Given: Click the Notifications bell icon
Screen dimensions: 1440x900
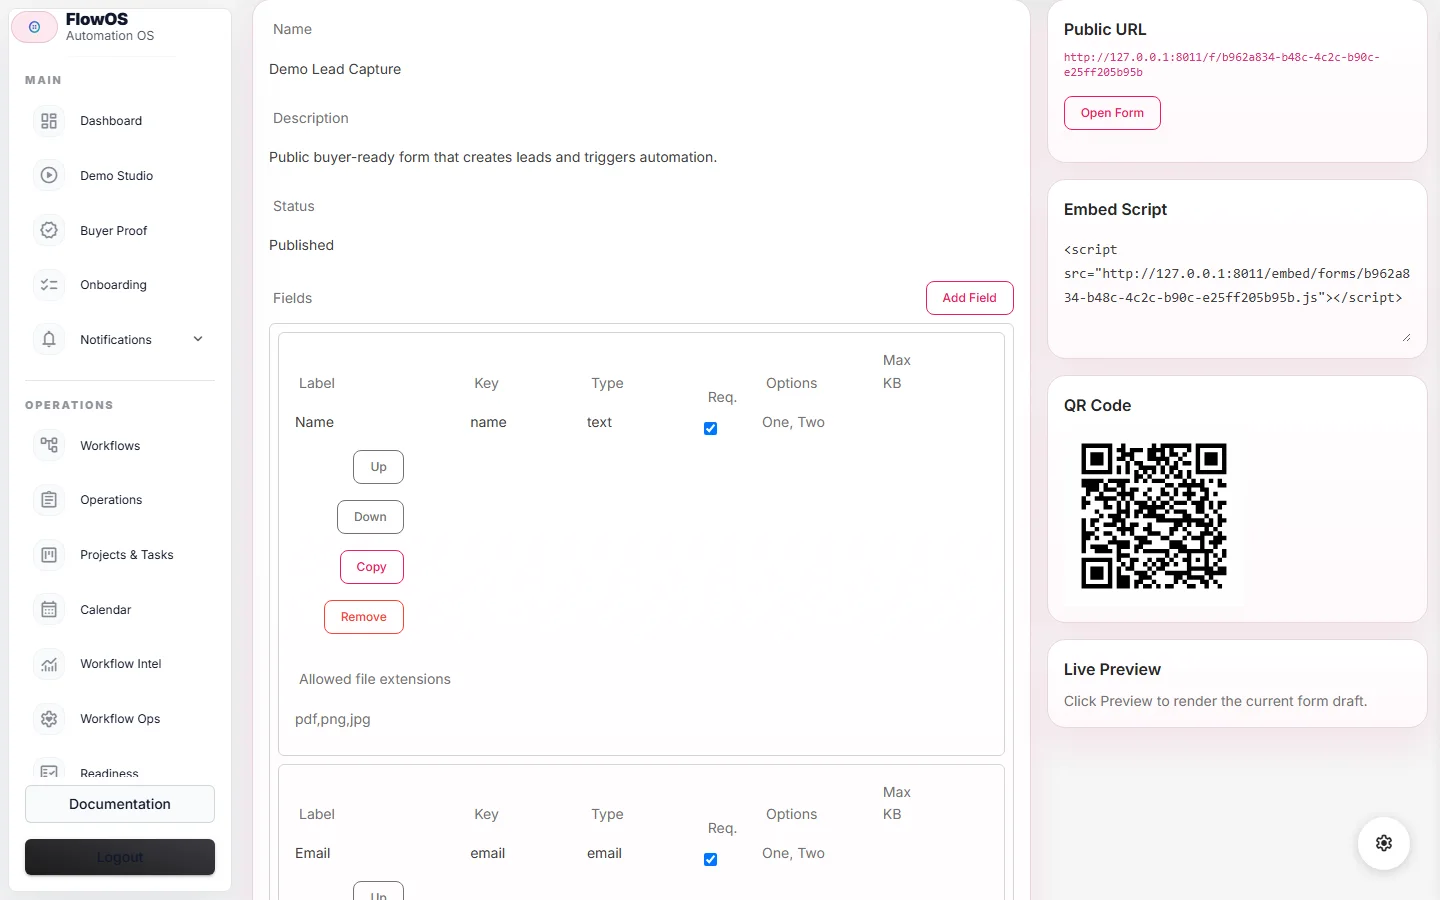Looking at the screenshot, I should coord(49,339).
